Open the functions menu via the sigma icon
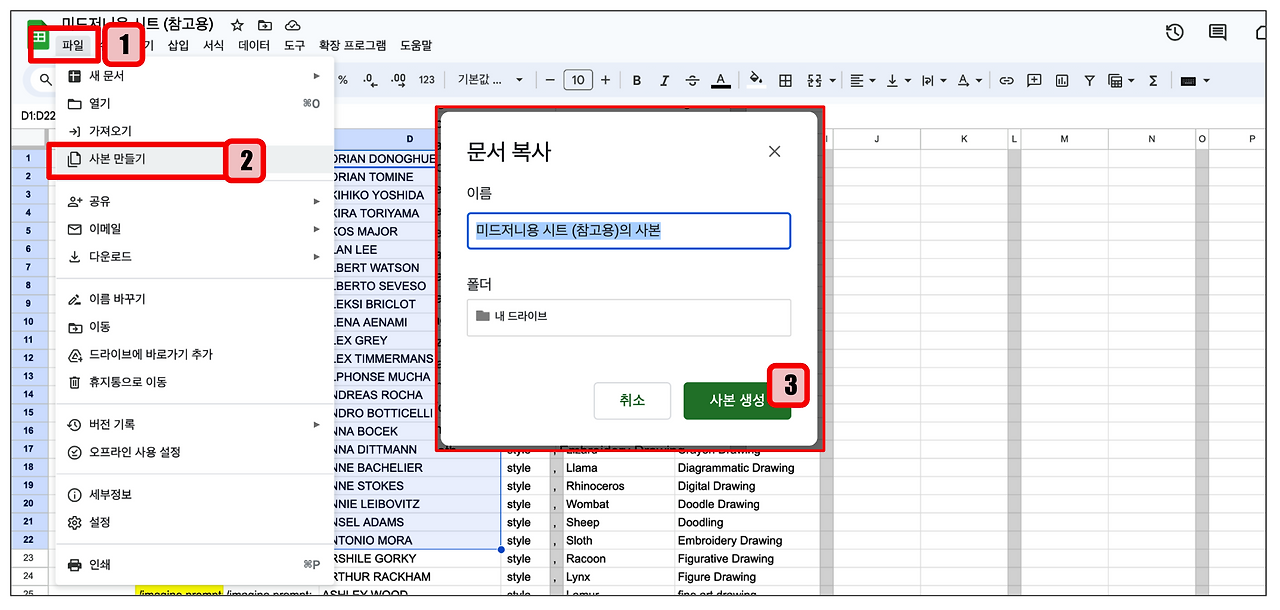 1154,80
